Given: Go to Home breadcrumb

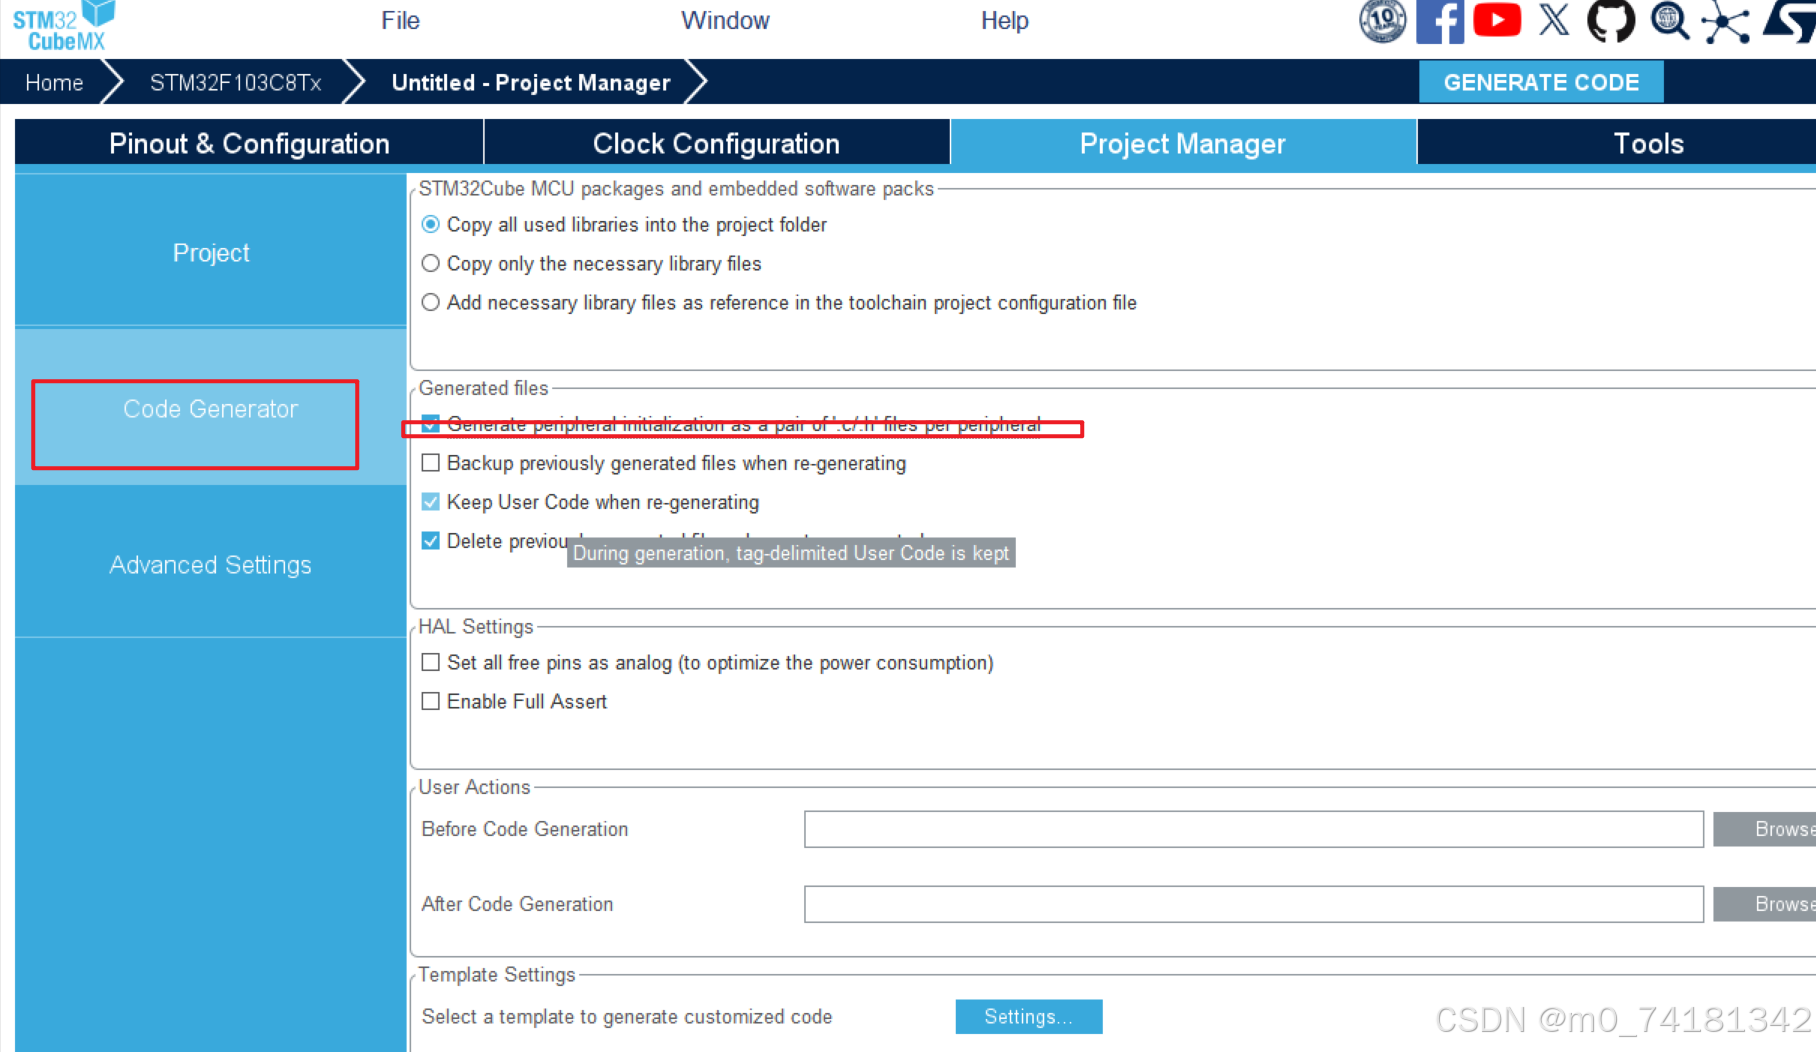Looking at the screenshot, I should click(54, 82).
